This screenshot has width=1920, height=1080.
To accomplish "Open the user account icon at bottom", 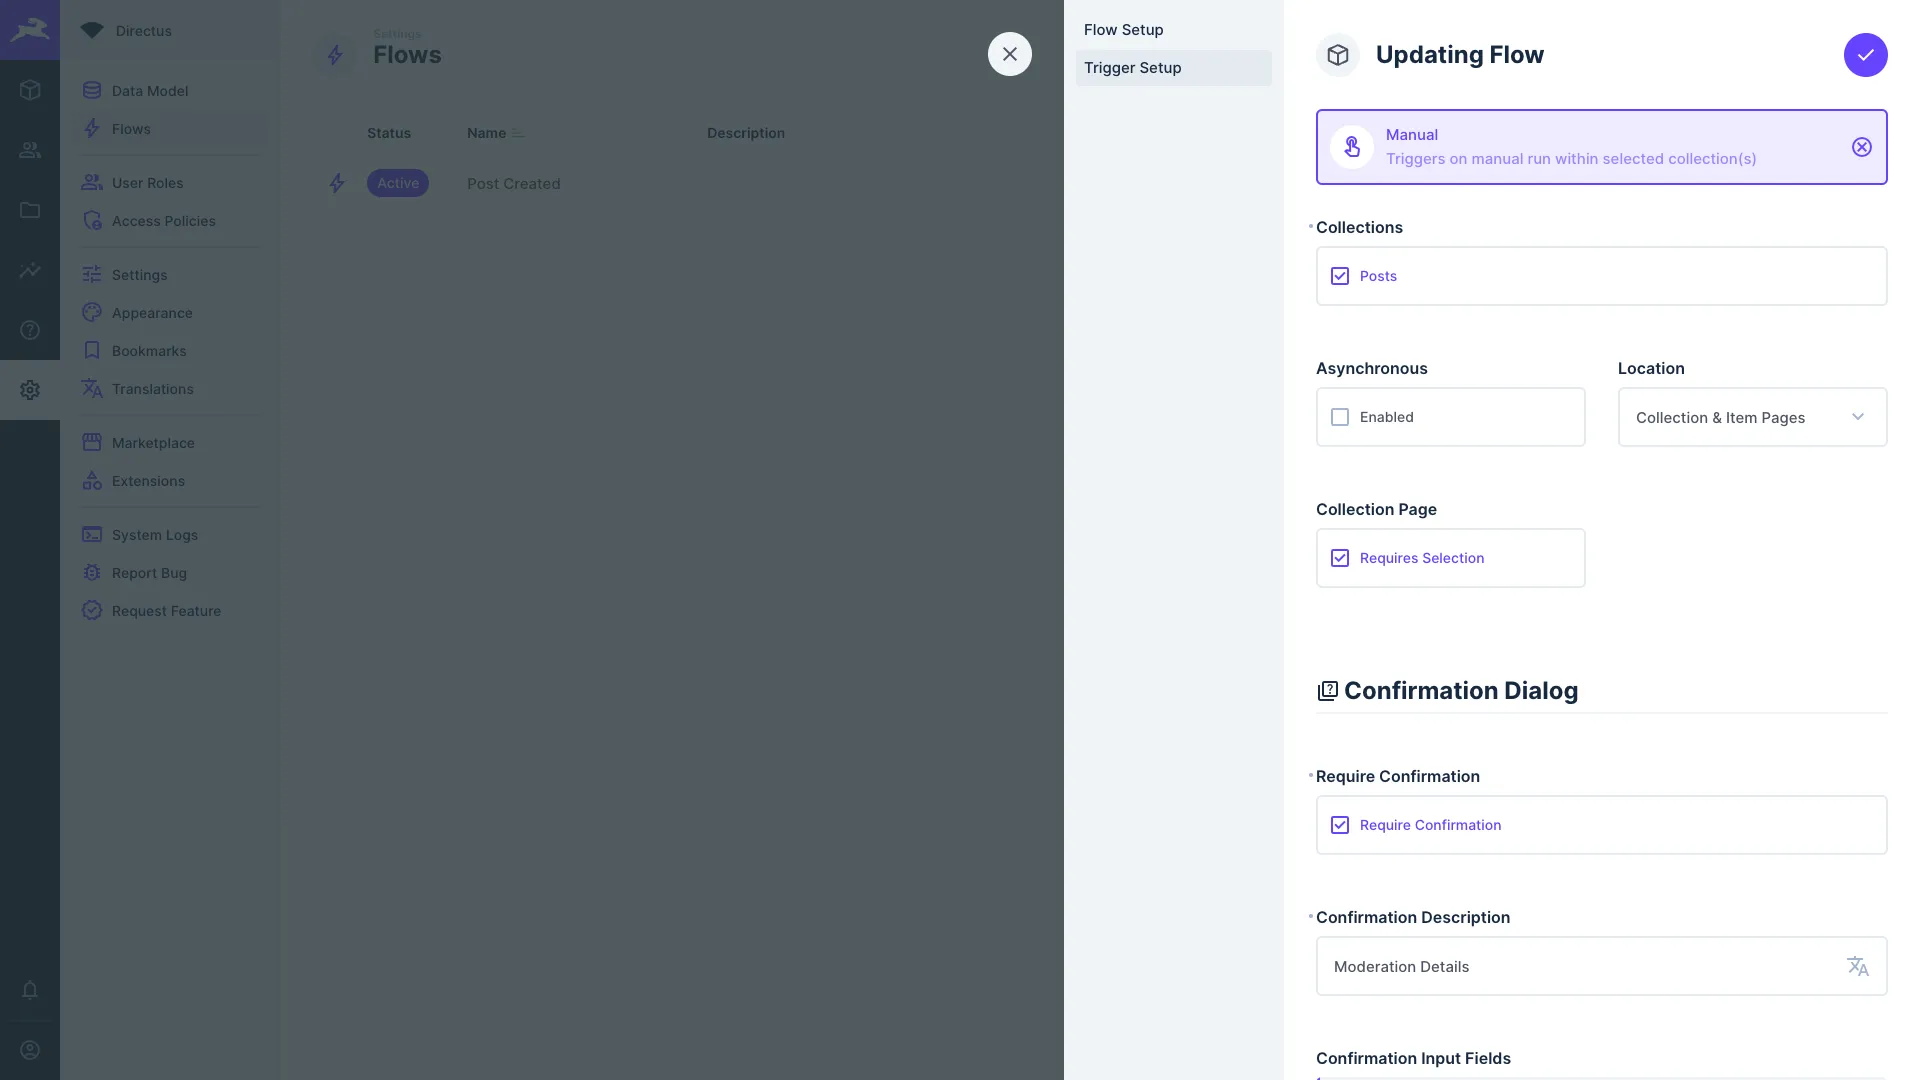I will 30,1049.
